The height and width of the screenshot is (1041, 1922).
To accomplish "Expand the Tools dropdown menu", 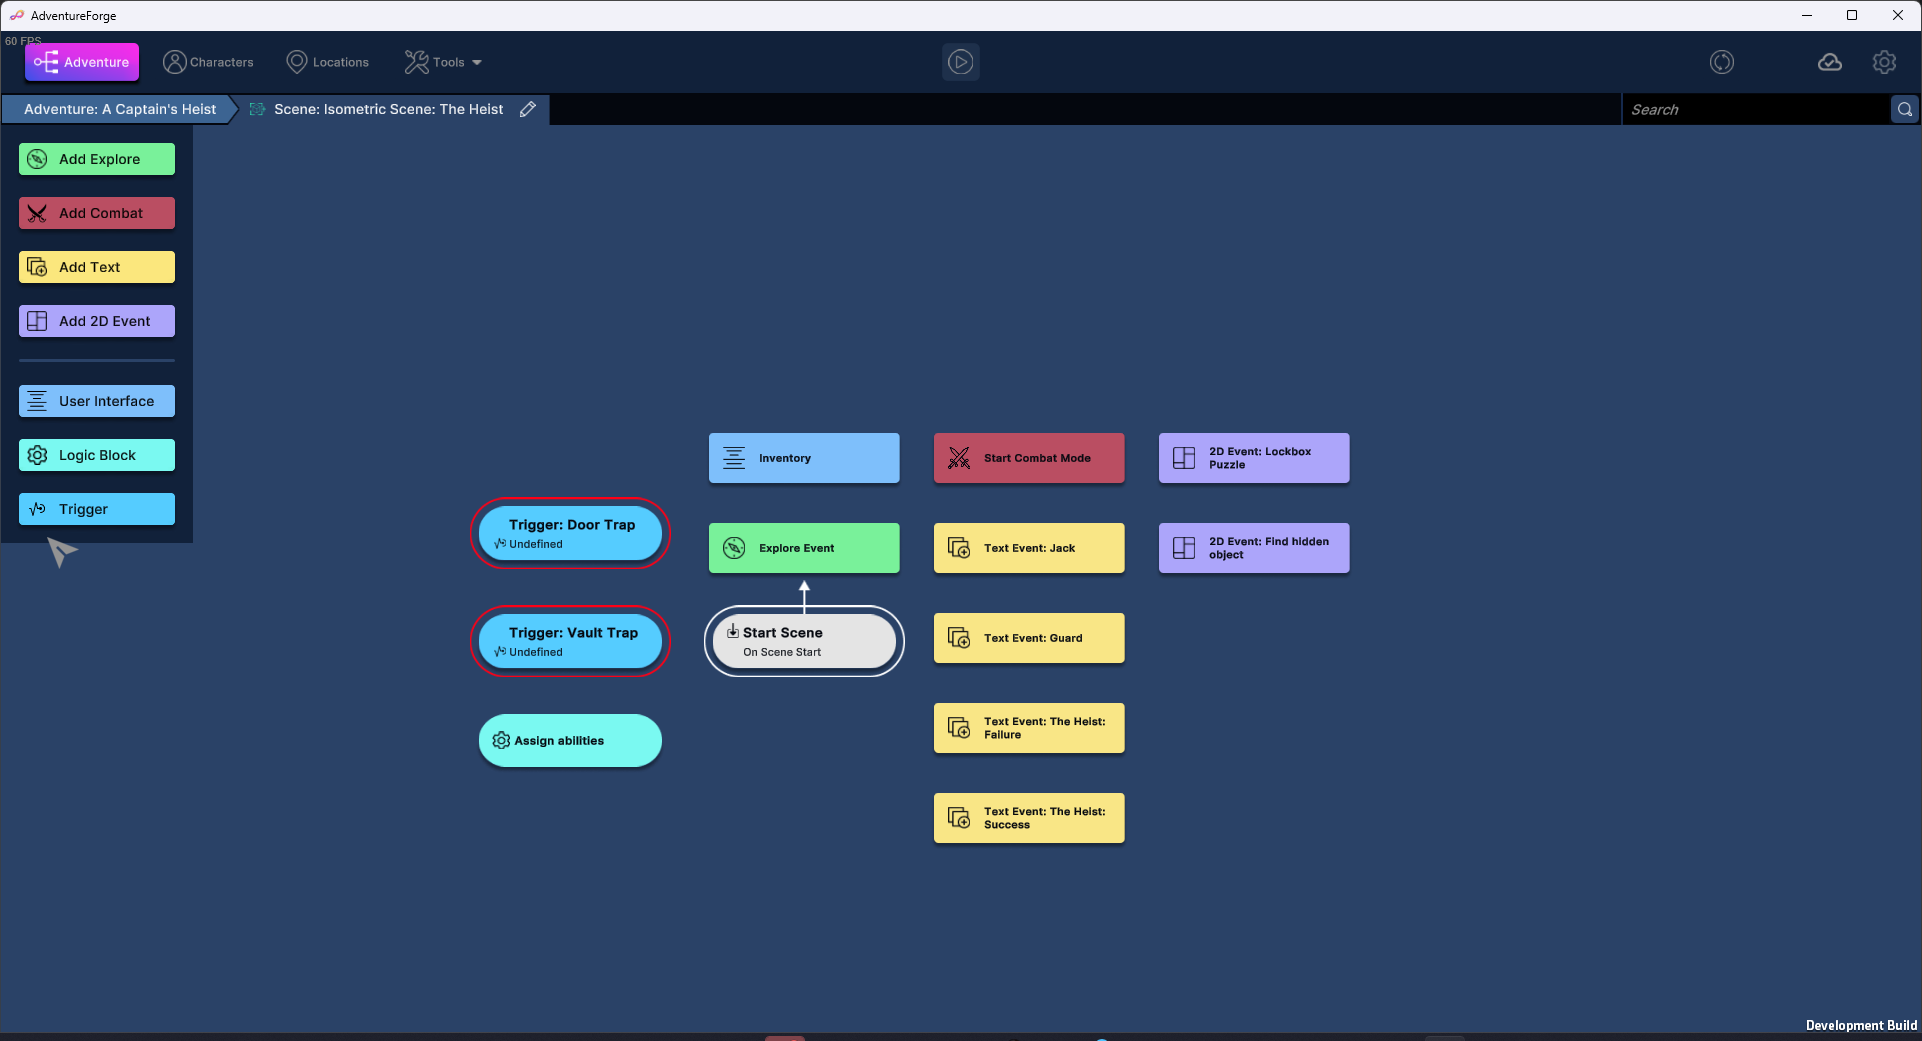I will coord(443,62).
